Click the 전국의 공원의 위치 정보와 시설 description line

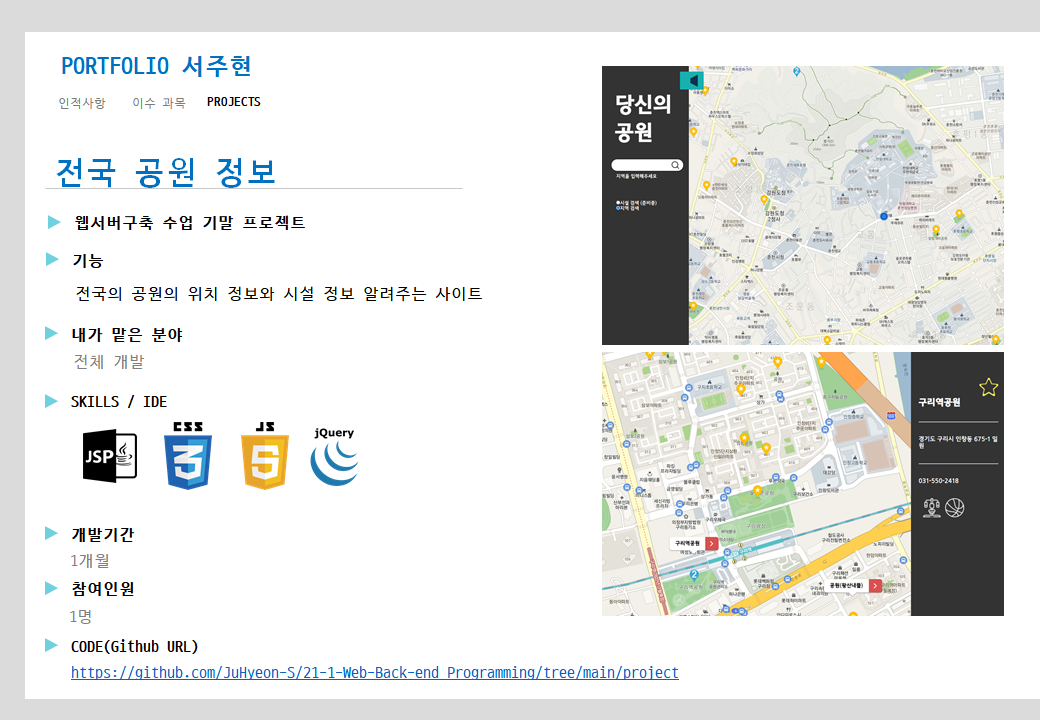point(279,294)
